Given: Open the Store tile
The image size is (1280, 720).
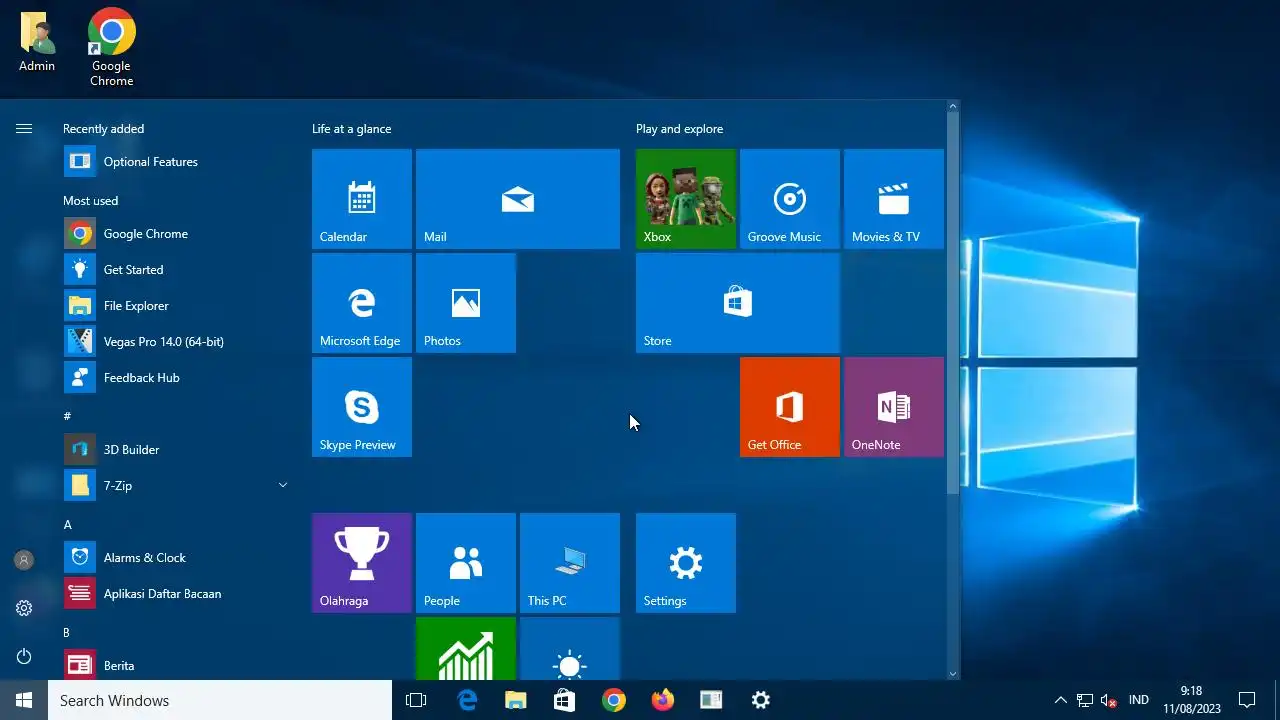Looking at the screenshot, I should coord(738,303).
